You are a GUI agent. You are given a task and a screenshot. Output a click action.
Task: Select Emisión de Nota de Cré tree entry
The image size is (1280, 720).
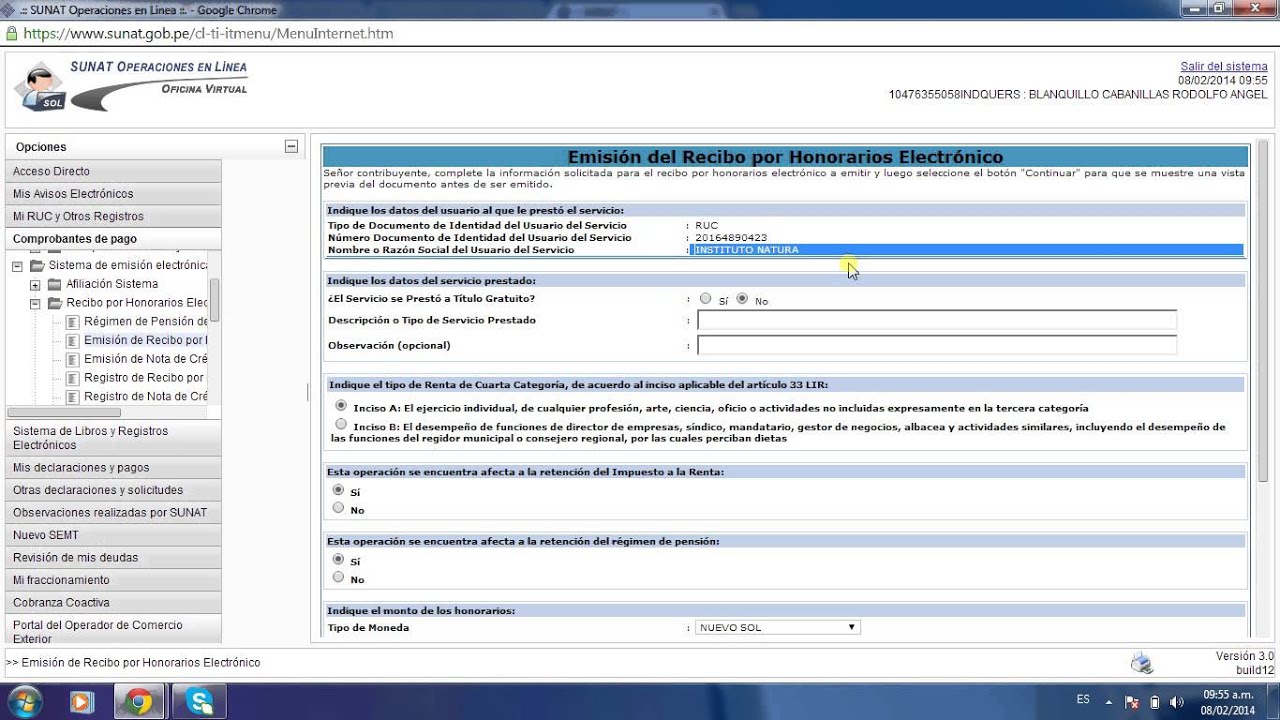coord(146,359)
